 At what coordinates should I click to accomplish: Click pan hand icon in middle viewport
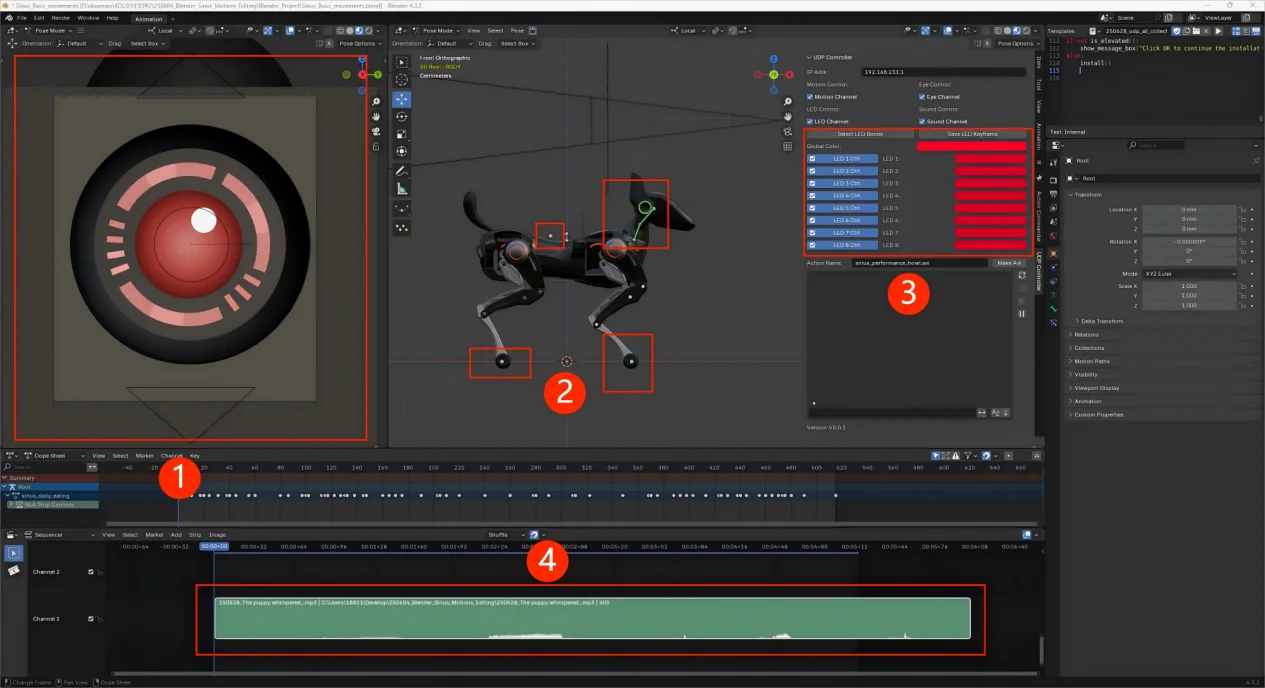788,117
